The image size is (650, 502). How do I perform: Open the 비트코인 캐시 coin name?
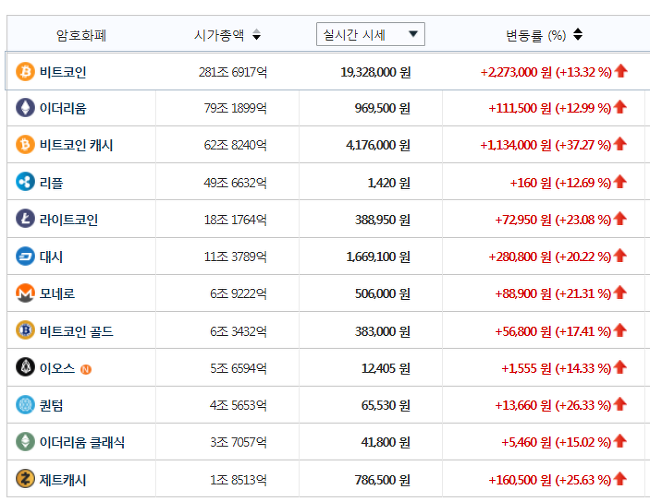click(x=76, y=146)
